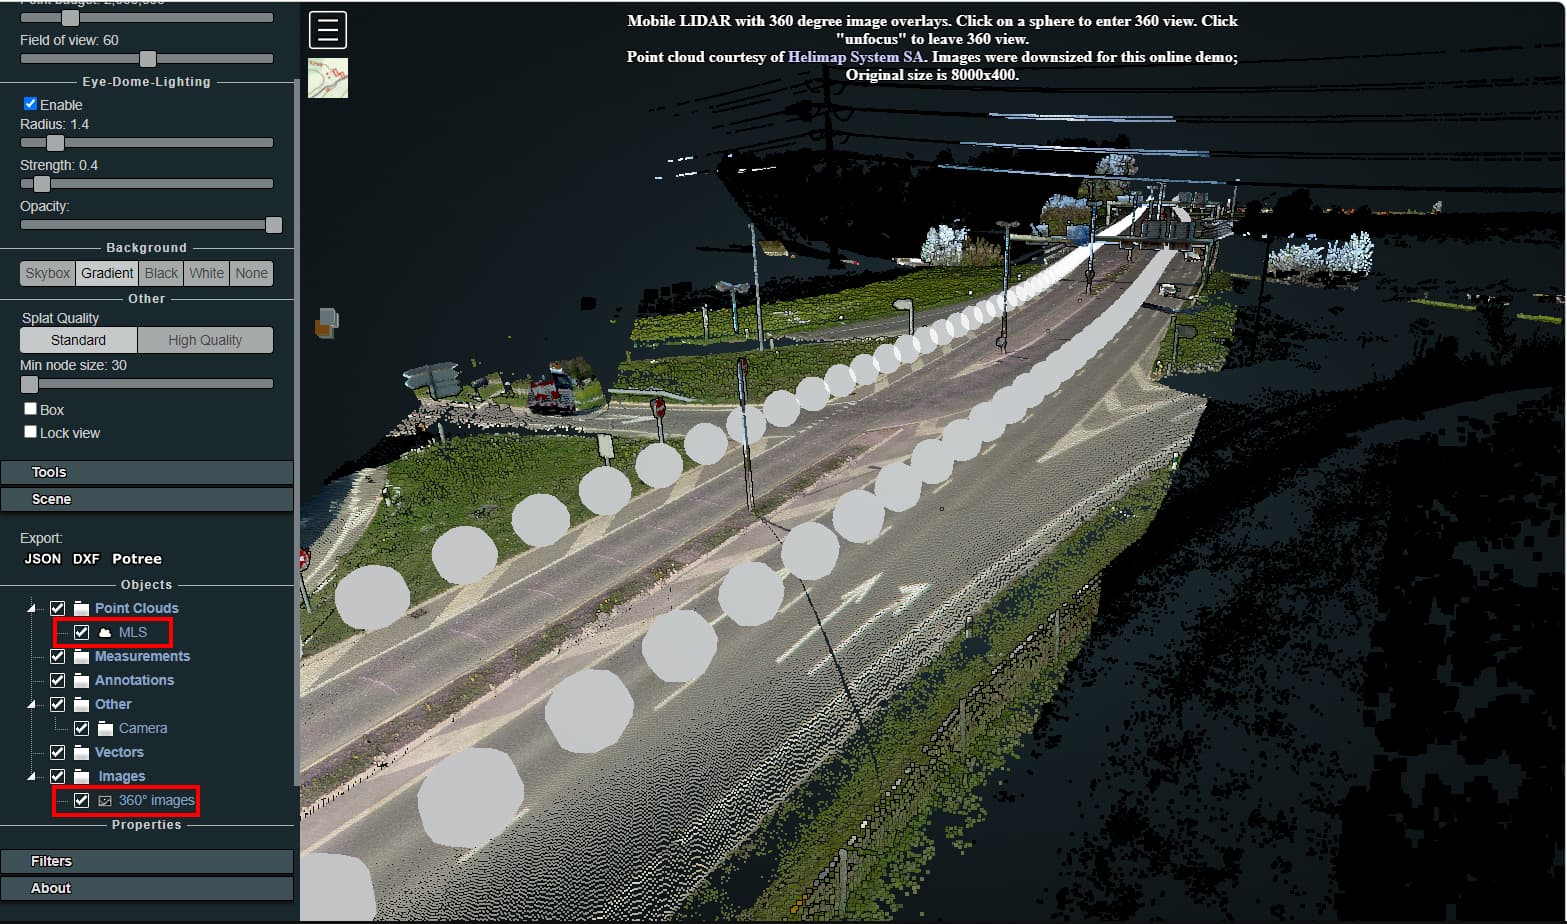Collapse the Point Clouds tree node

coord(34,607)
